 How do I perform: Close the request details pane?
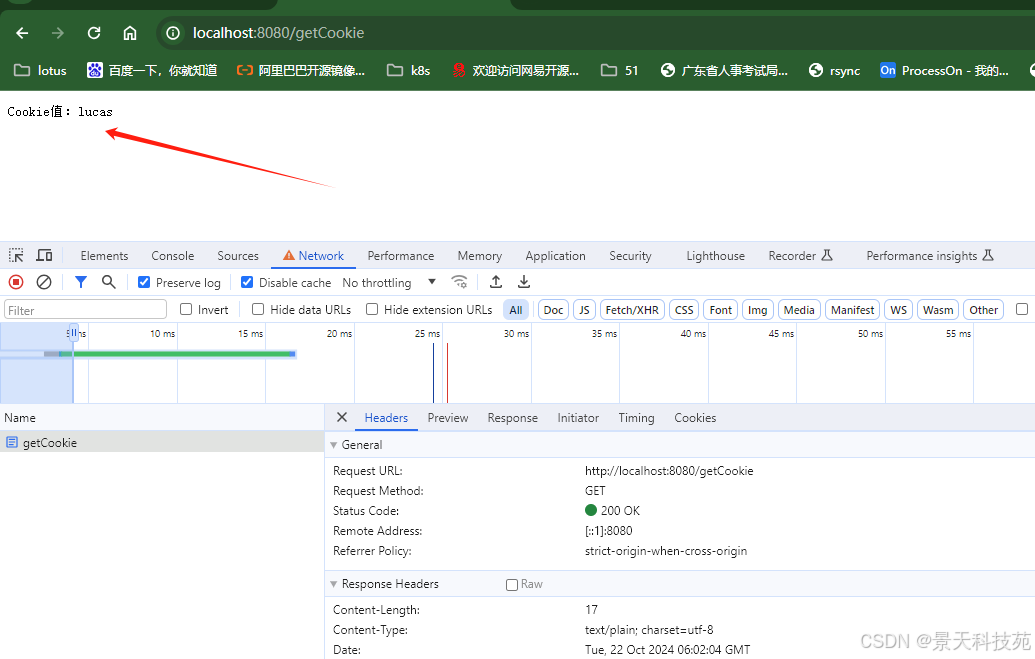click(342, 418)
